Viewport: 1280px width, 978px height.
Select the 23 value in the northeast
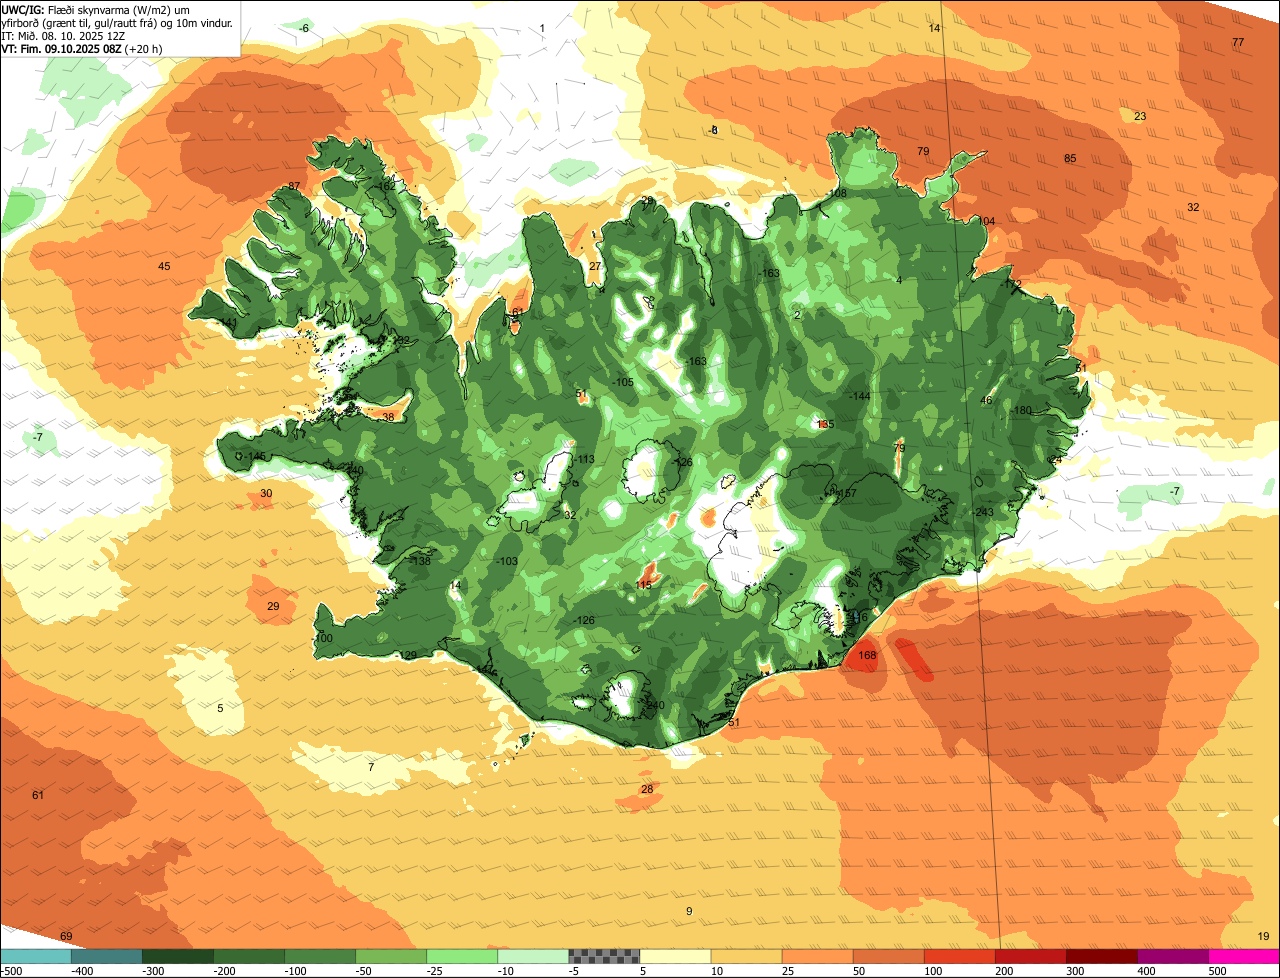(1140, 117)
